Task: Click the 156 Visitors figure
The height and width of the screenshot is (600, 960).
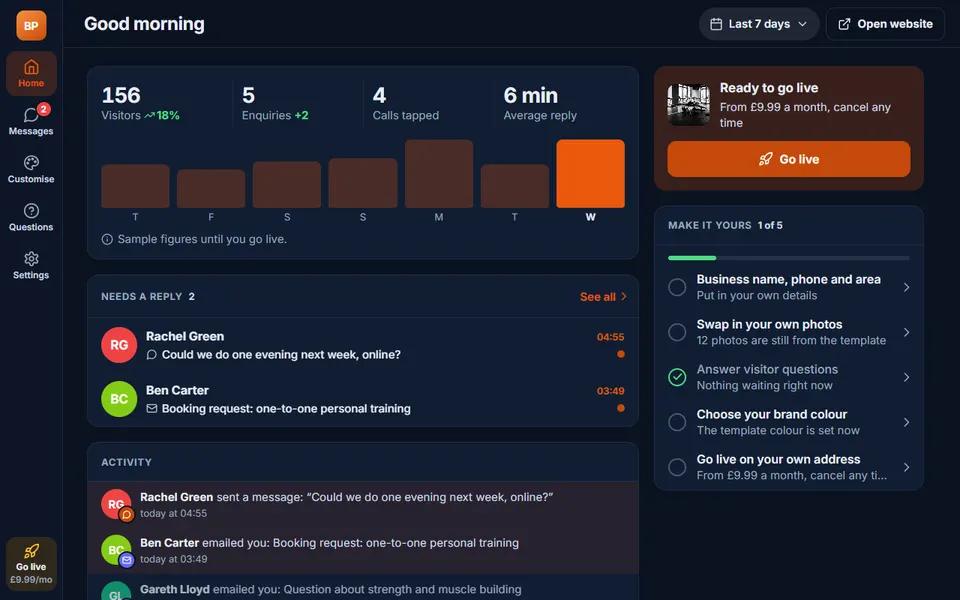Action: pyautogui.click(x=121, y=95)
